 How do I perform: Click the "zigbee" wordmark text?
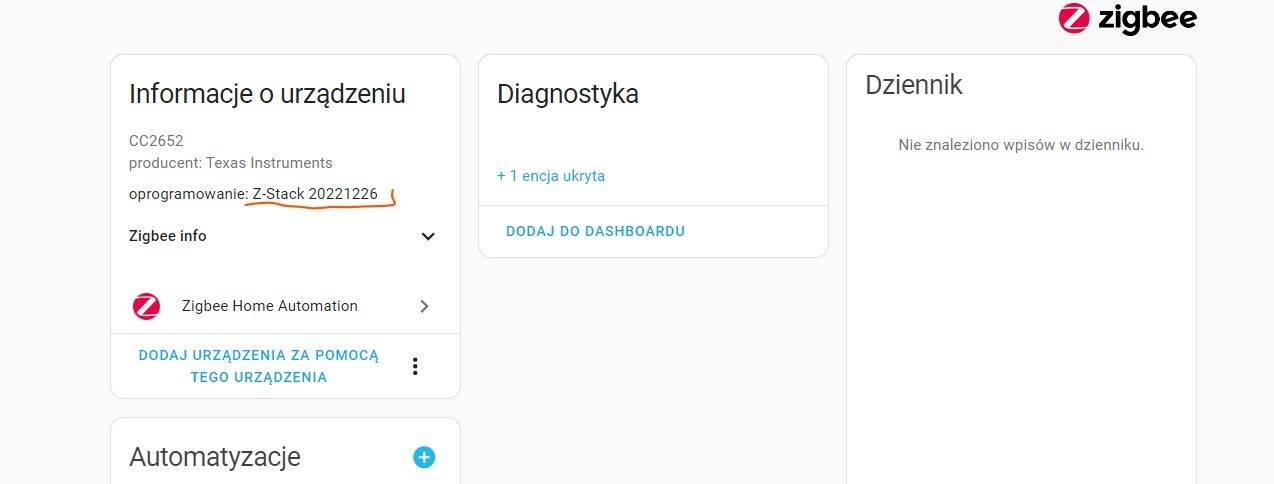[x=1147, y=18]
